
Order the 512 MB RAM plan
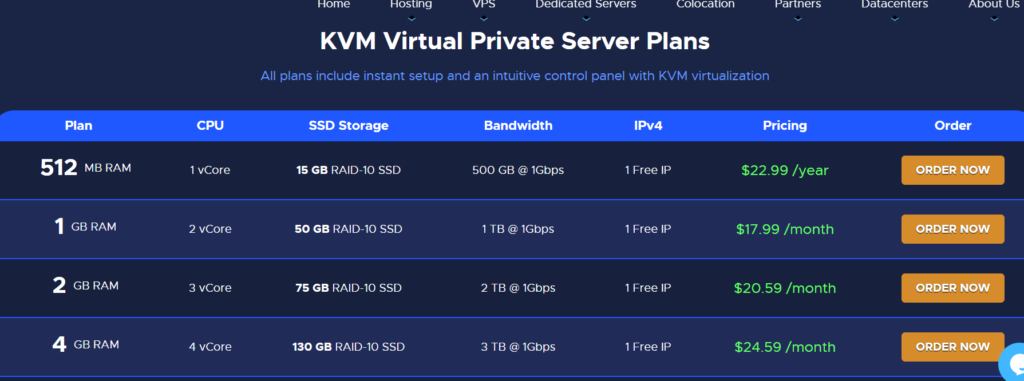[953, 170]
